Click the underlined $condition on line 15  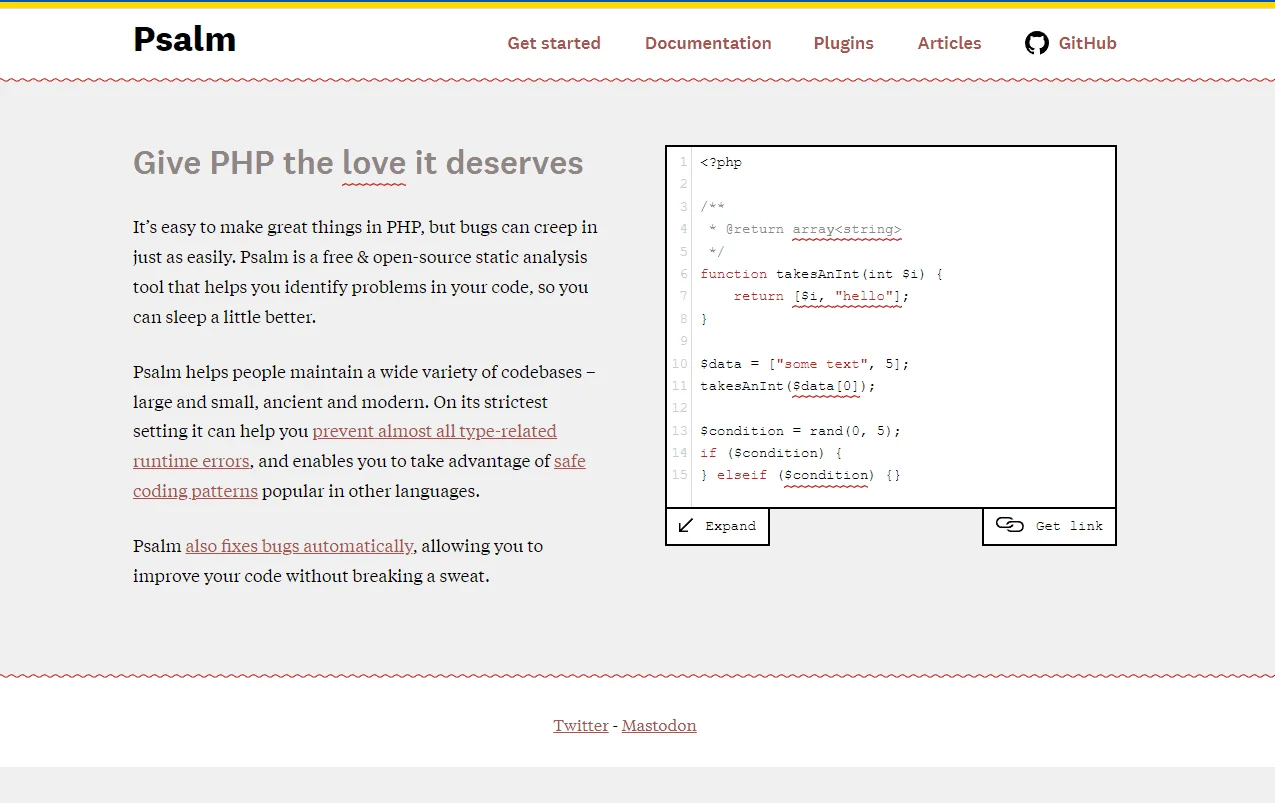click(825, 474)
